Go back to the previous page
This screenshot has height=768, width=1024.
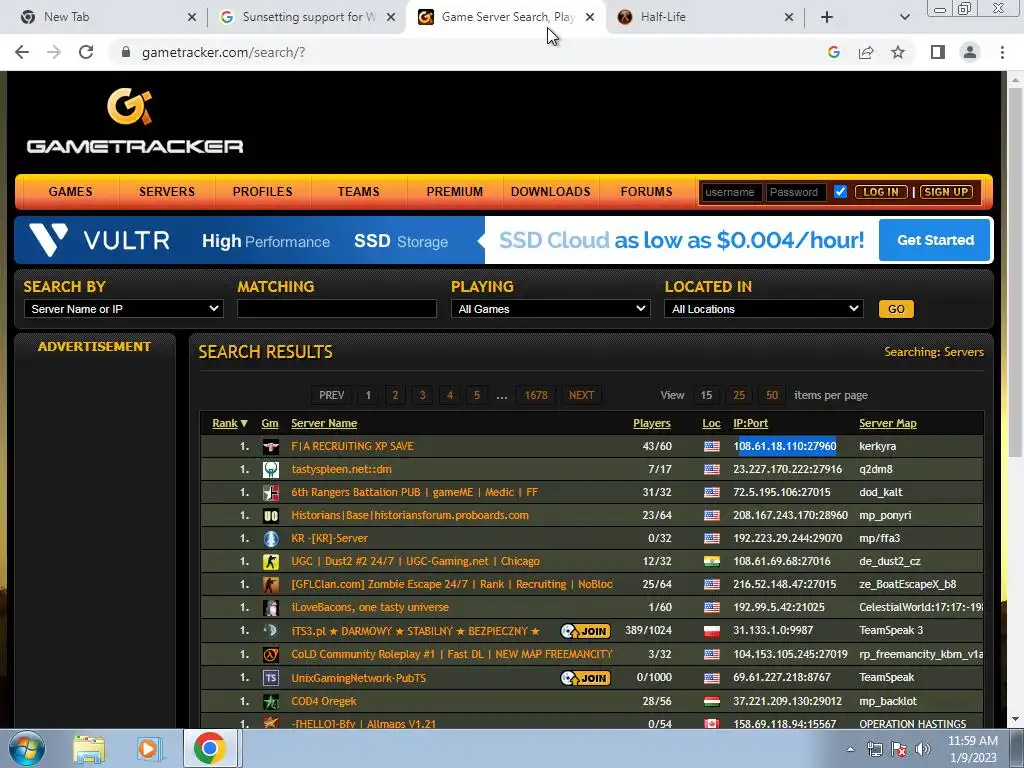click(22, 52)
